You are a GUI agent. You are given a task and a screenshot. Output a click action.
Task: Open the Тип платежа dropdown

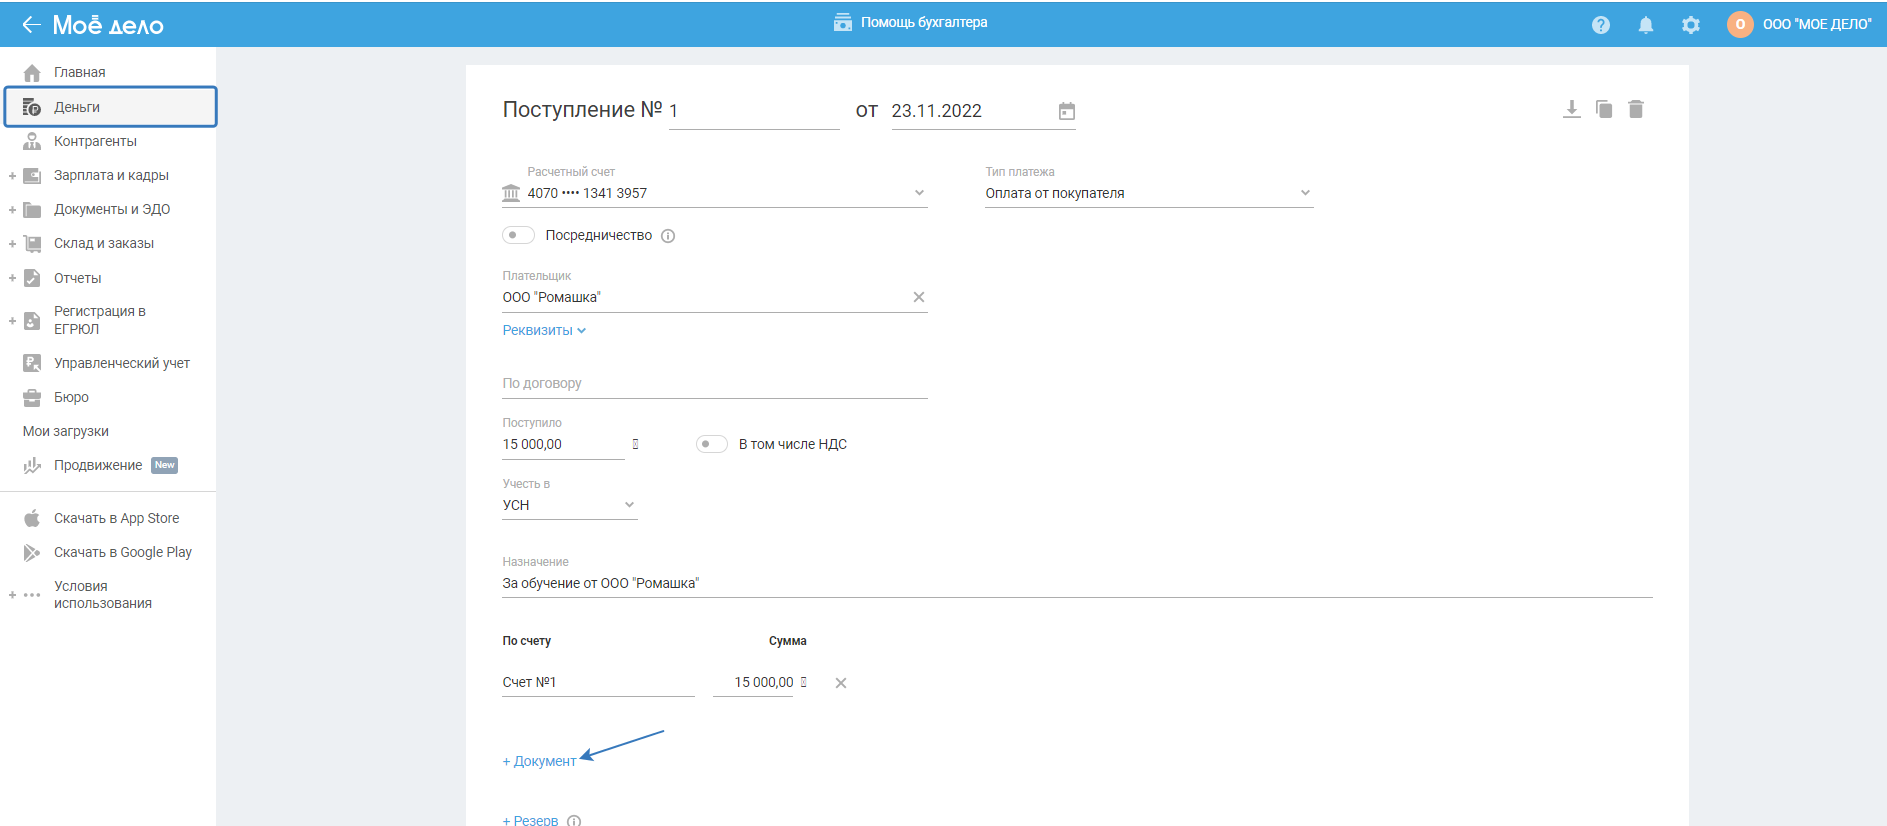(x=1305, y=193)
